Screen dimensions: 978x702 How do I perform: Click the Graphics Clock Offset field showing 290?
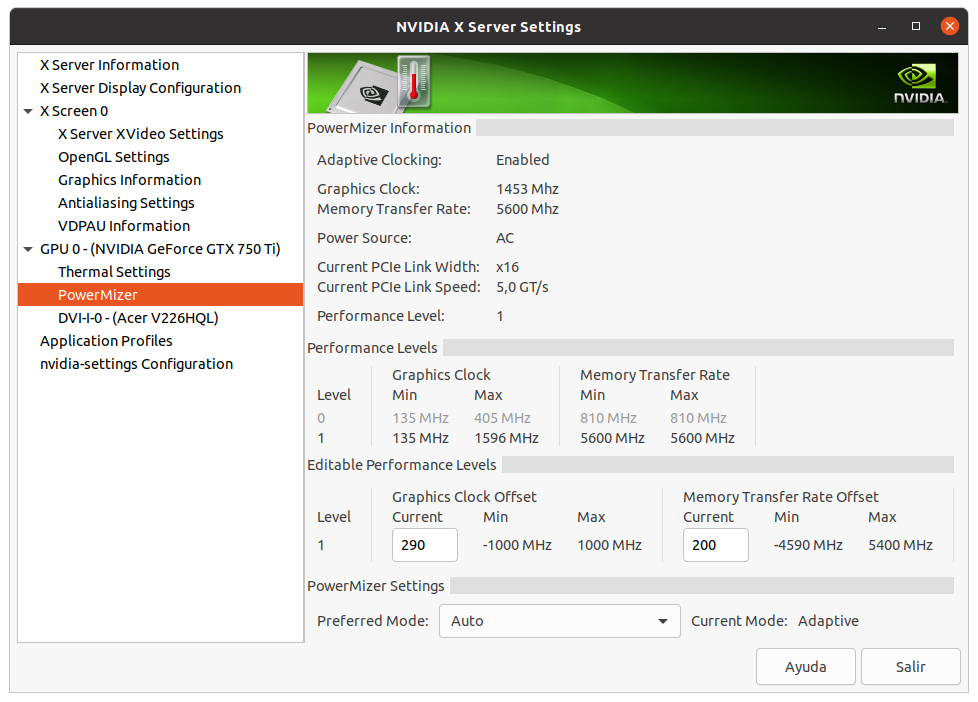[425, 545]
